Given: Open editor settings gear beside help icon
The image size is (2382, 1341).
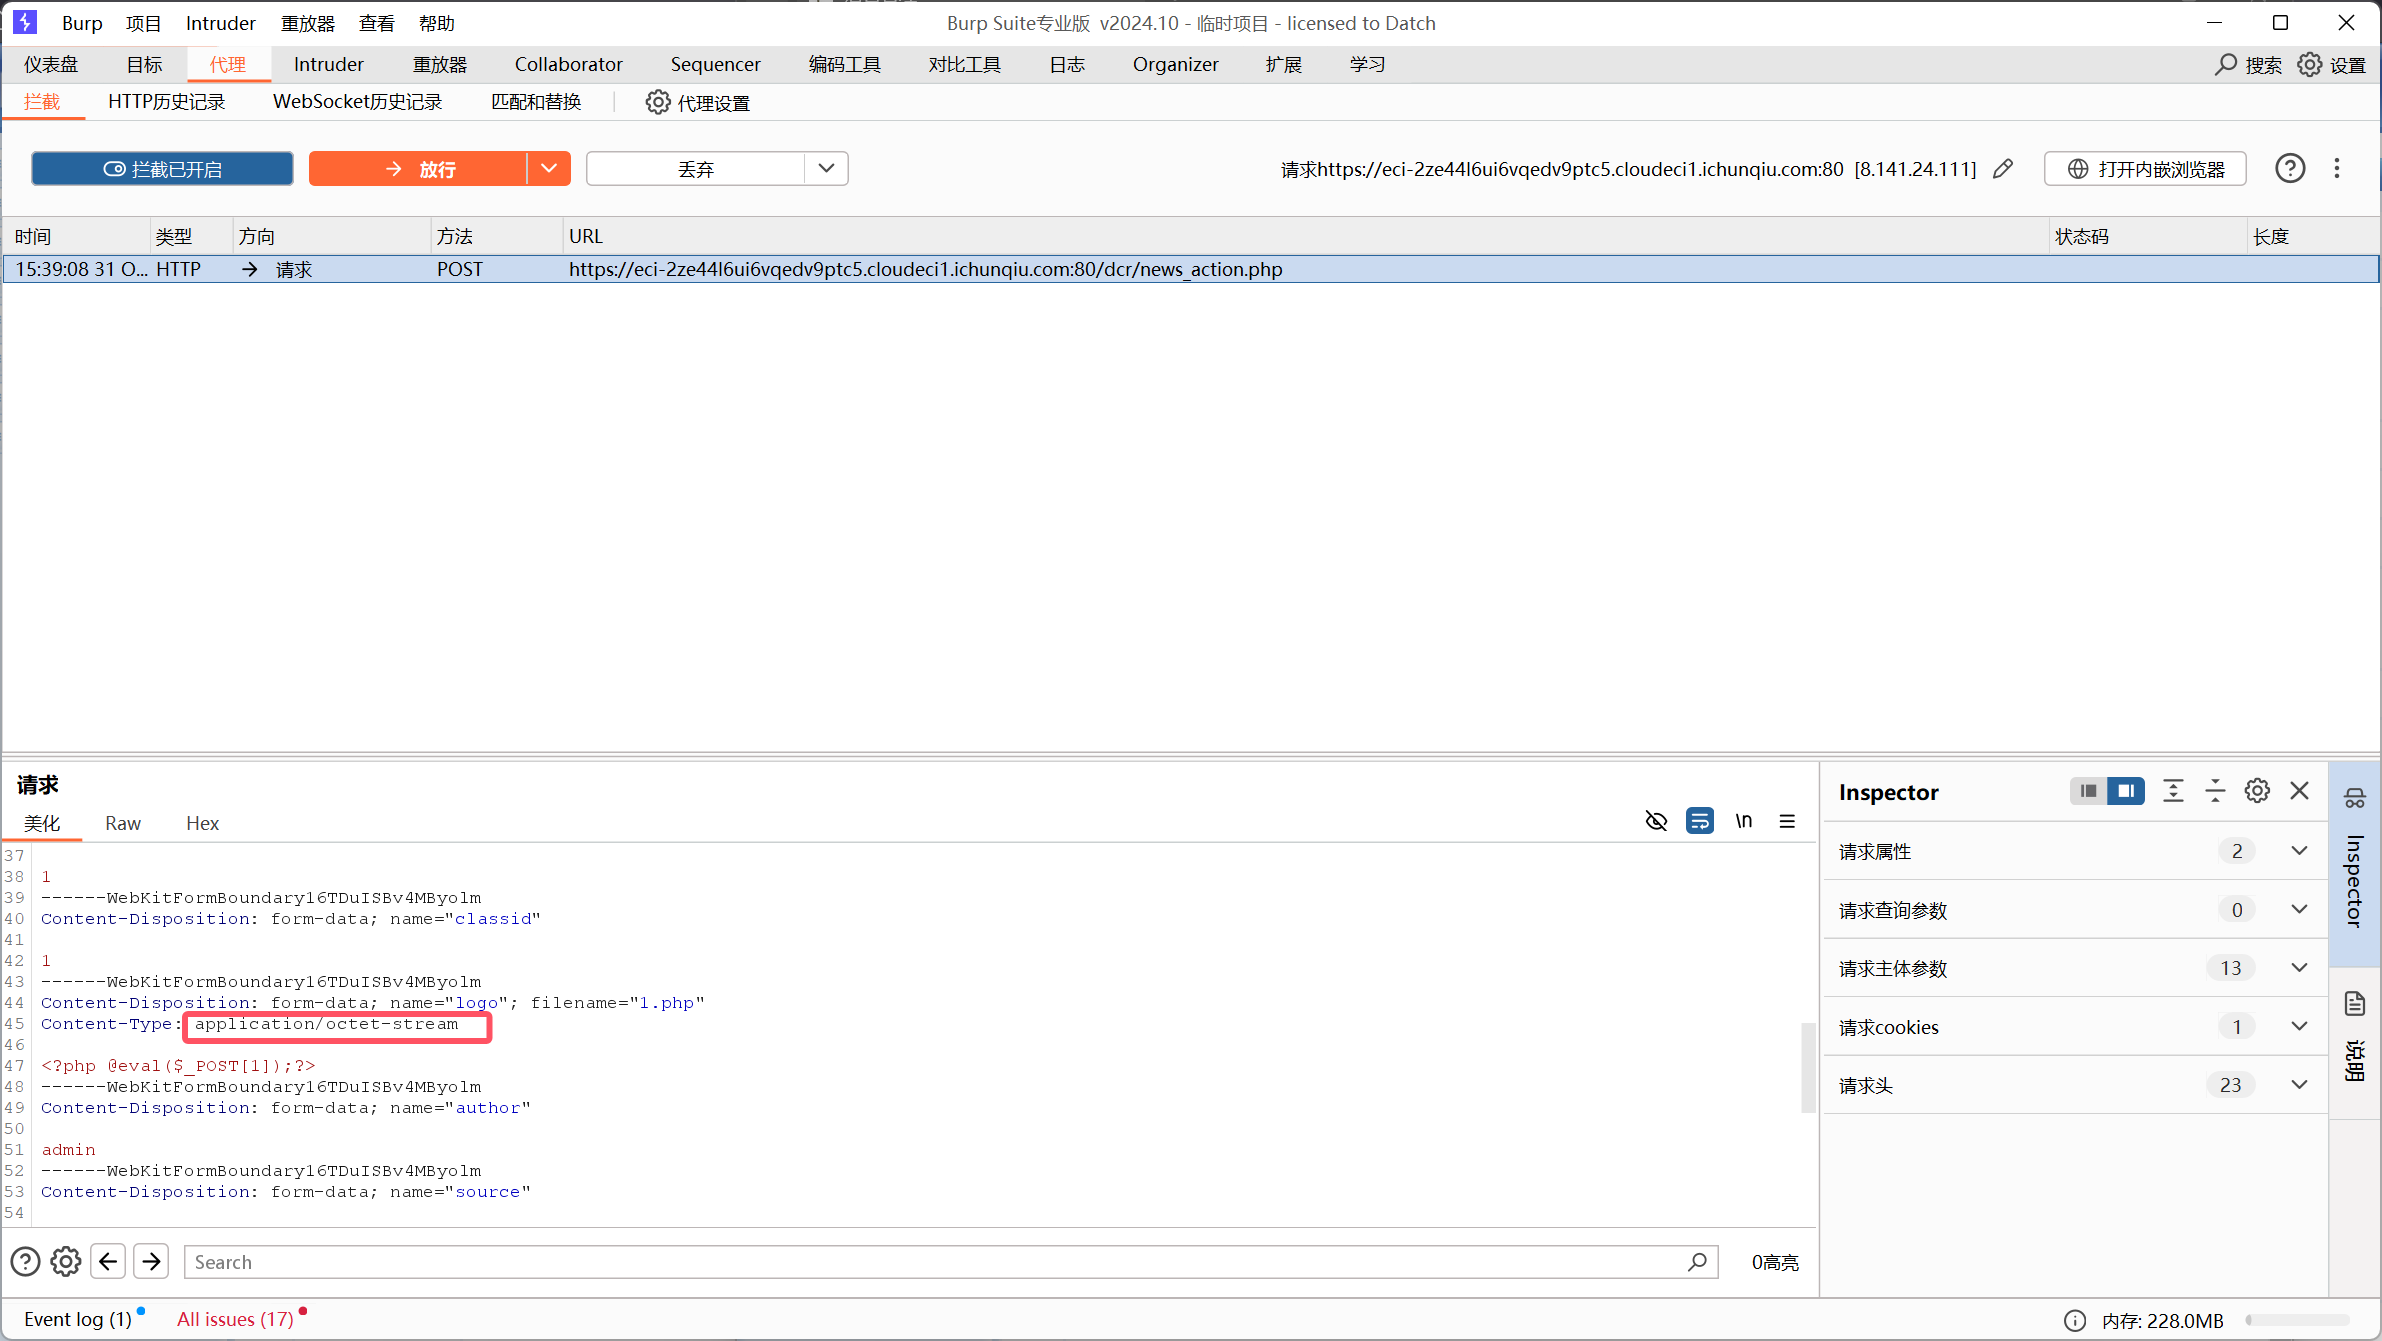Looking at the screenshot, I should (x=65, y=1261).
